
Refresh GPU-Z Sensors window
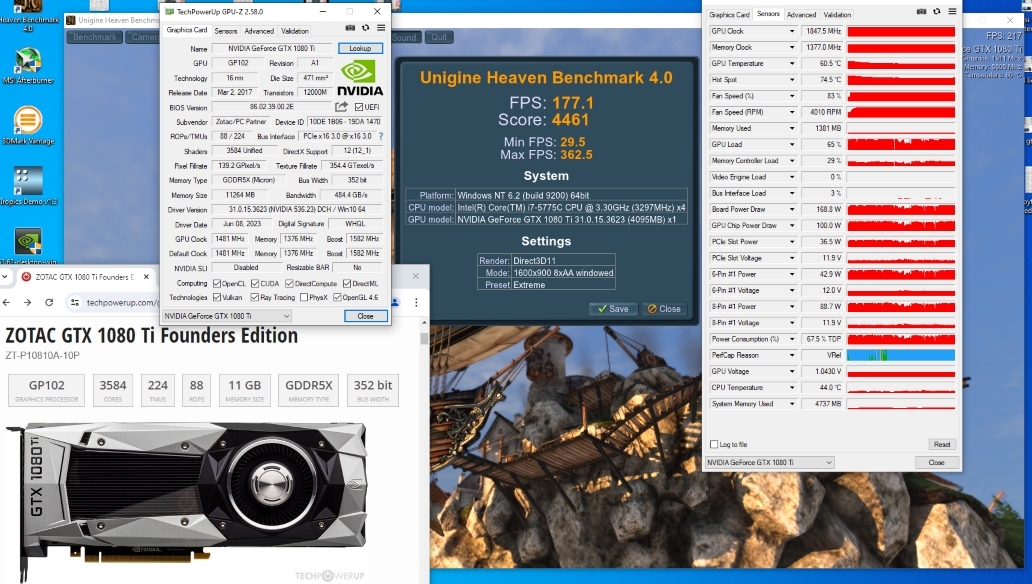pyautogui.click(x=937, y=11)
